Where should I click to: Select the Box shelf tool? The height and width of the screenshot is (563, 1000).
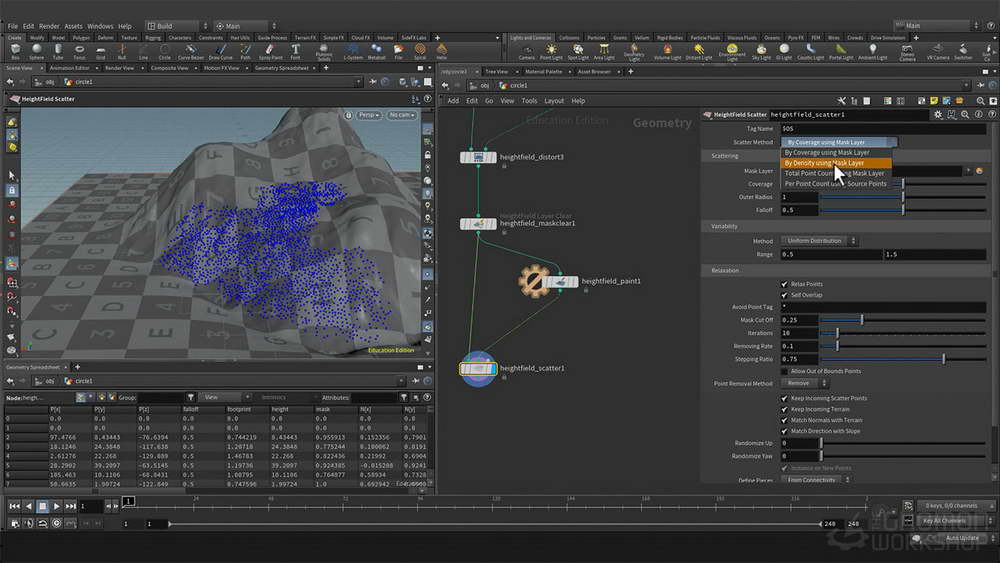[x=15, y=51]
